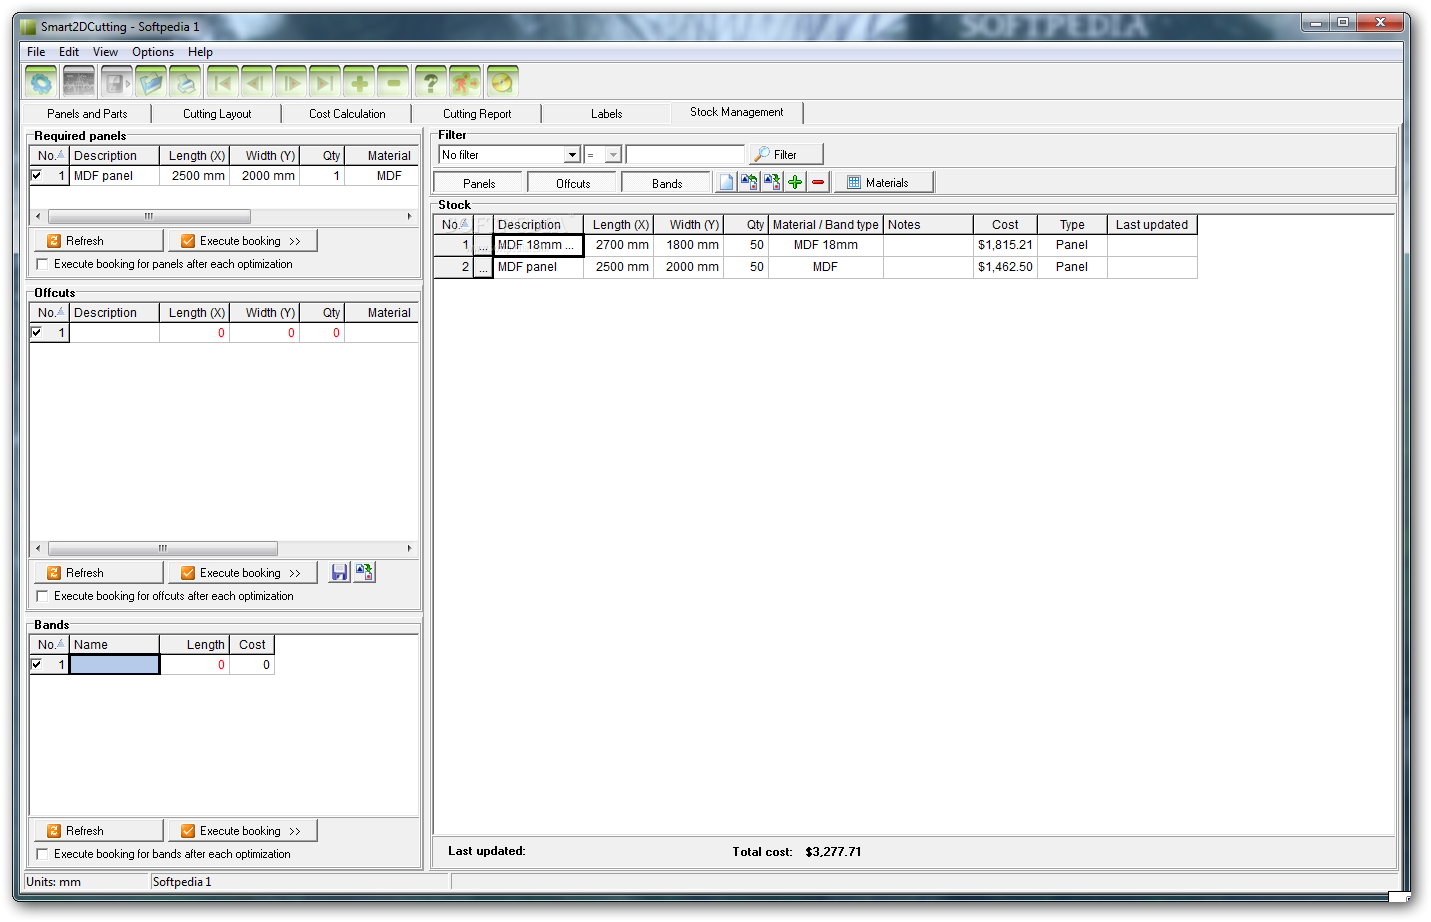Click ellipsis button in MDF 18mm row
The image size is (1431, 922).
483,245
